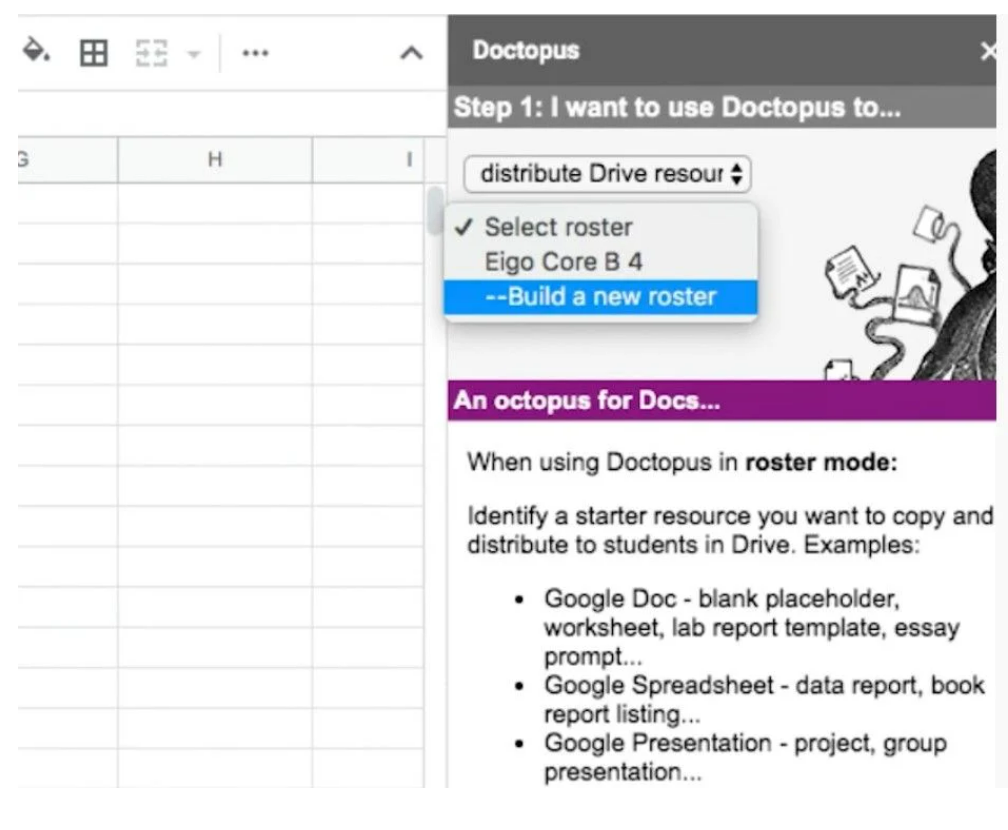The image size is (1008, 830).
Task: Open the three-dot more toolbar options
Action: (255, 53)
